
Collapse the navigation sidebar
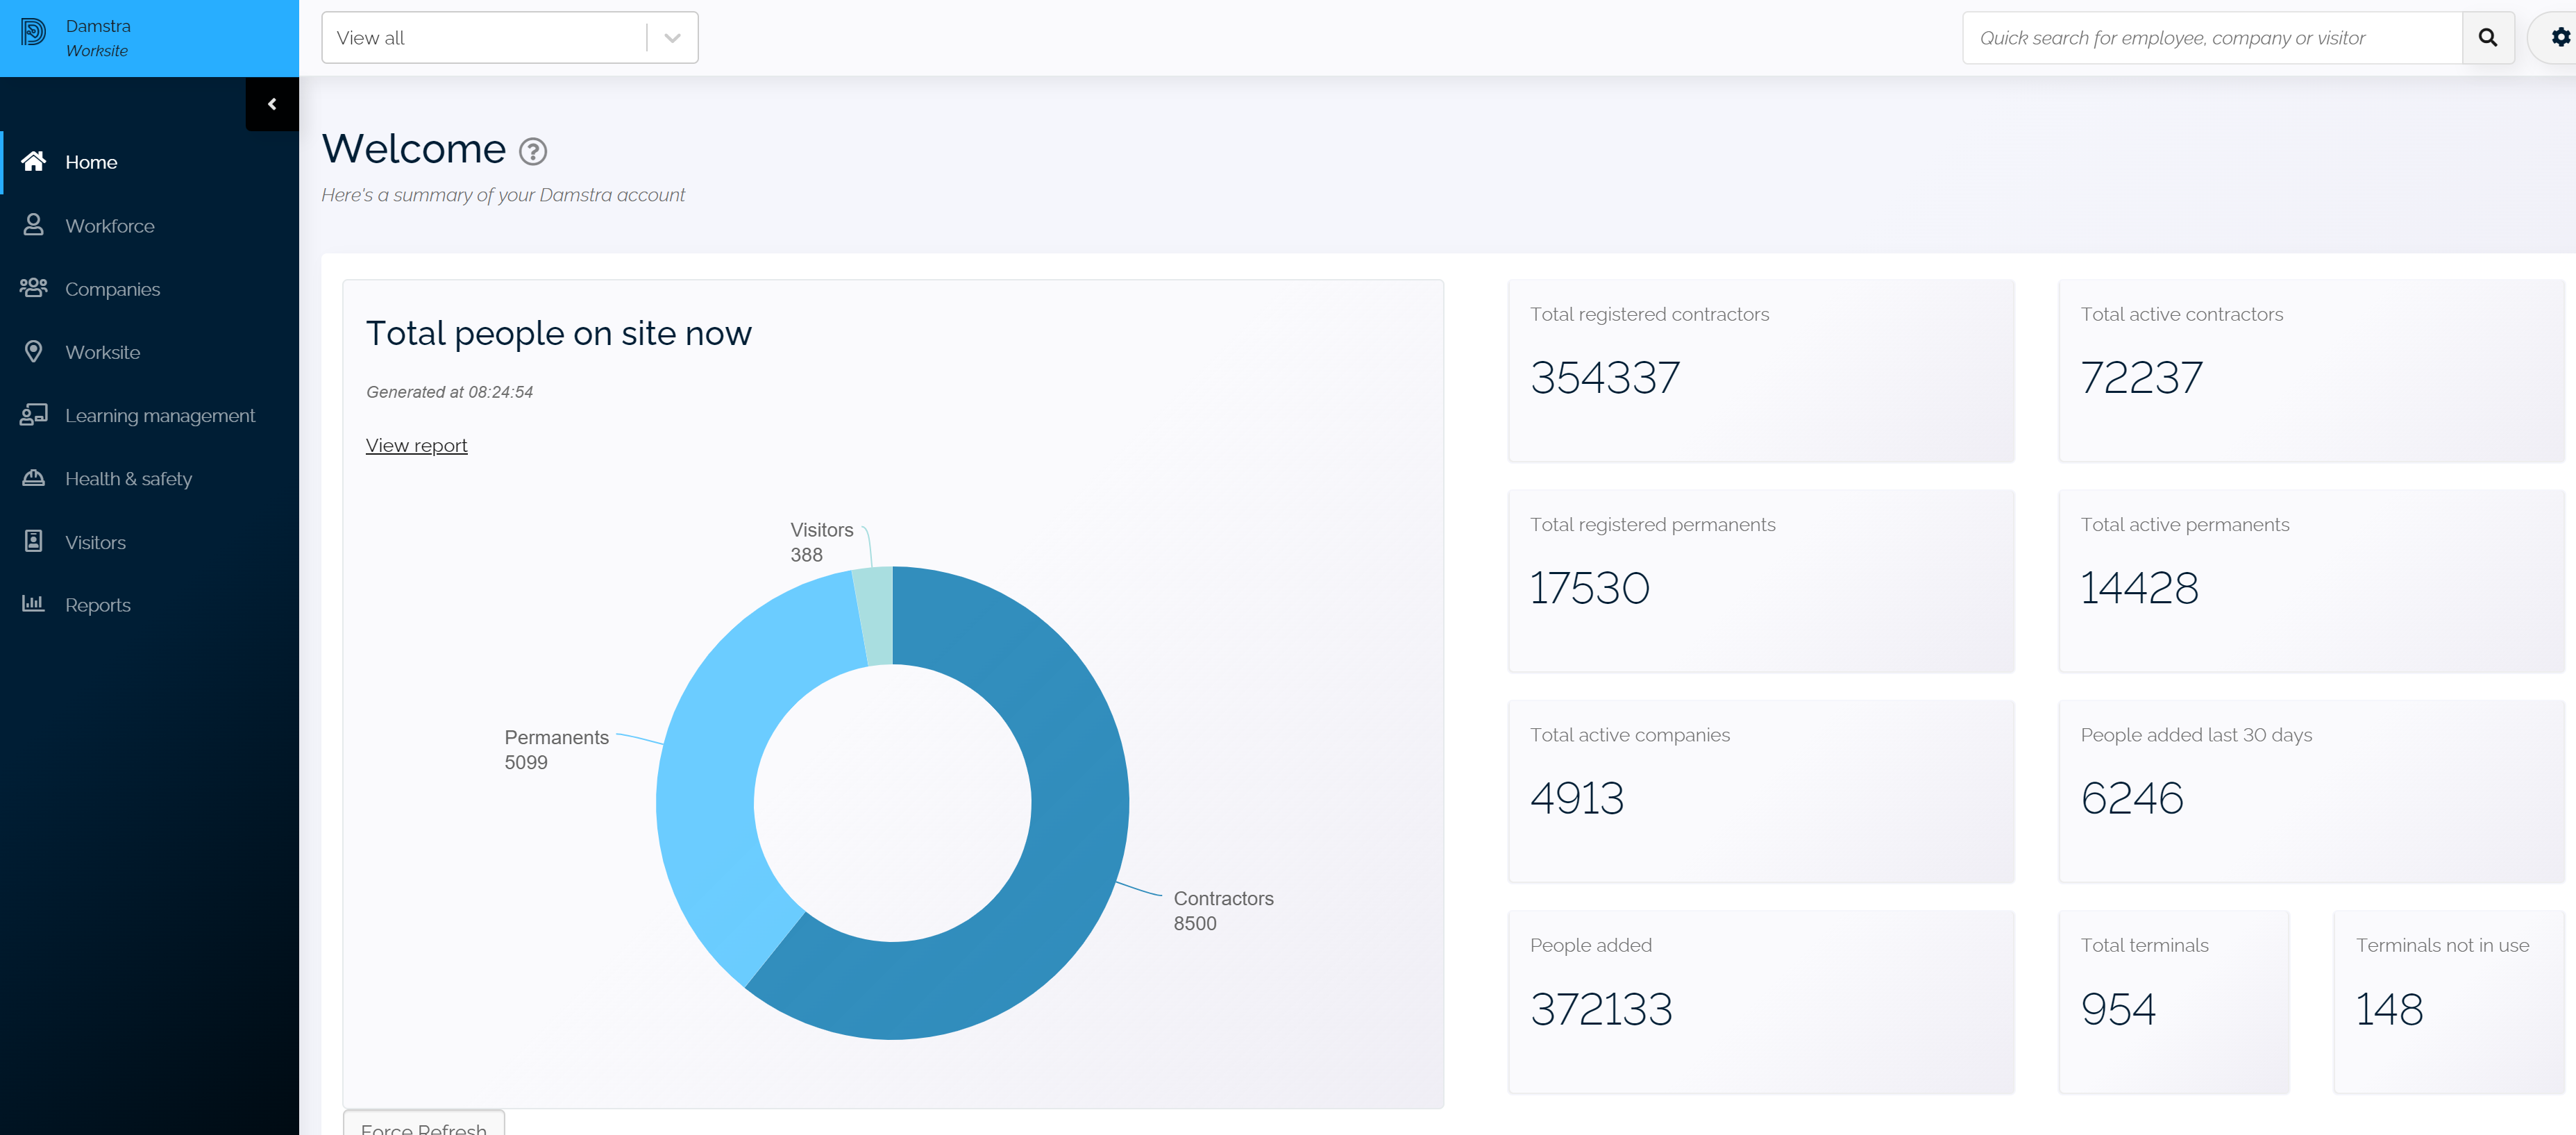coord(271,103)
